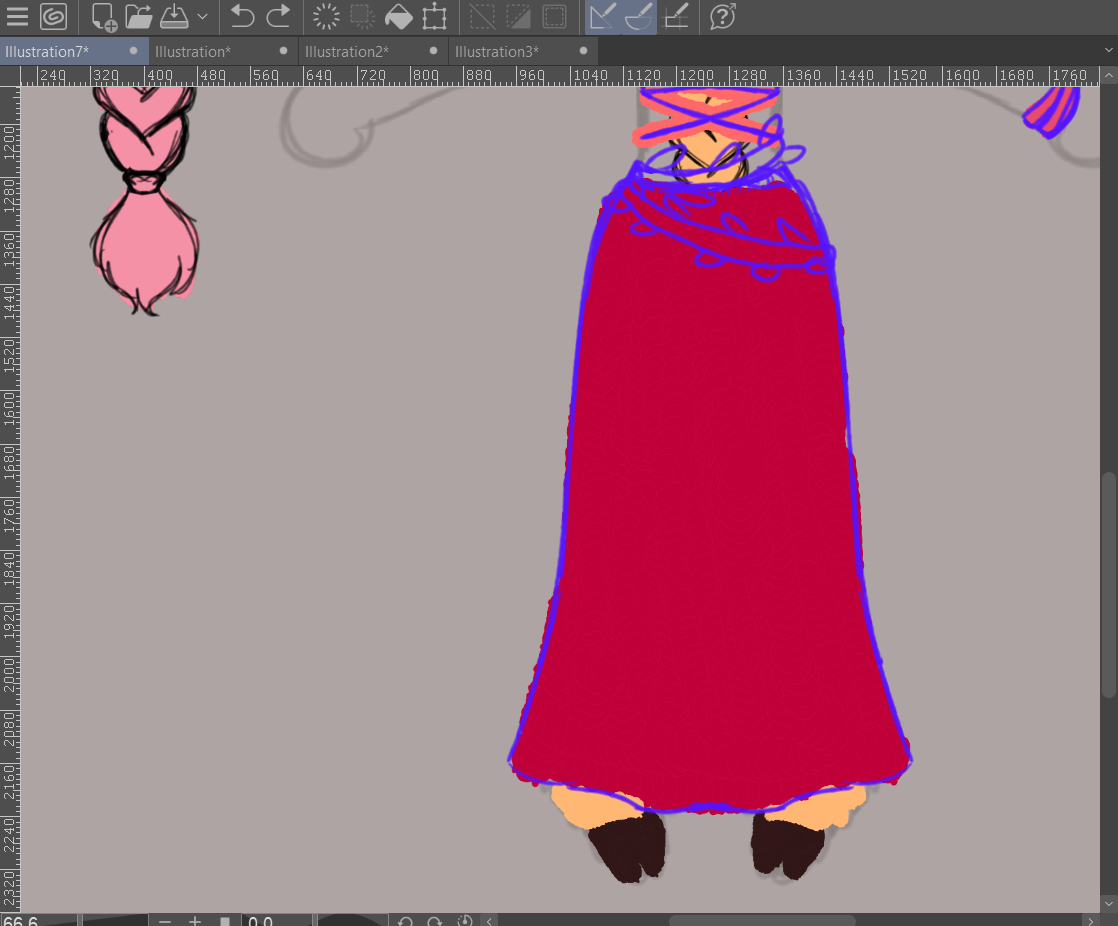Viewport: 1118px width, 926px height.
Task: Expand the save options dropdown arrow
Action: (x=202, y=17)
